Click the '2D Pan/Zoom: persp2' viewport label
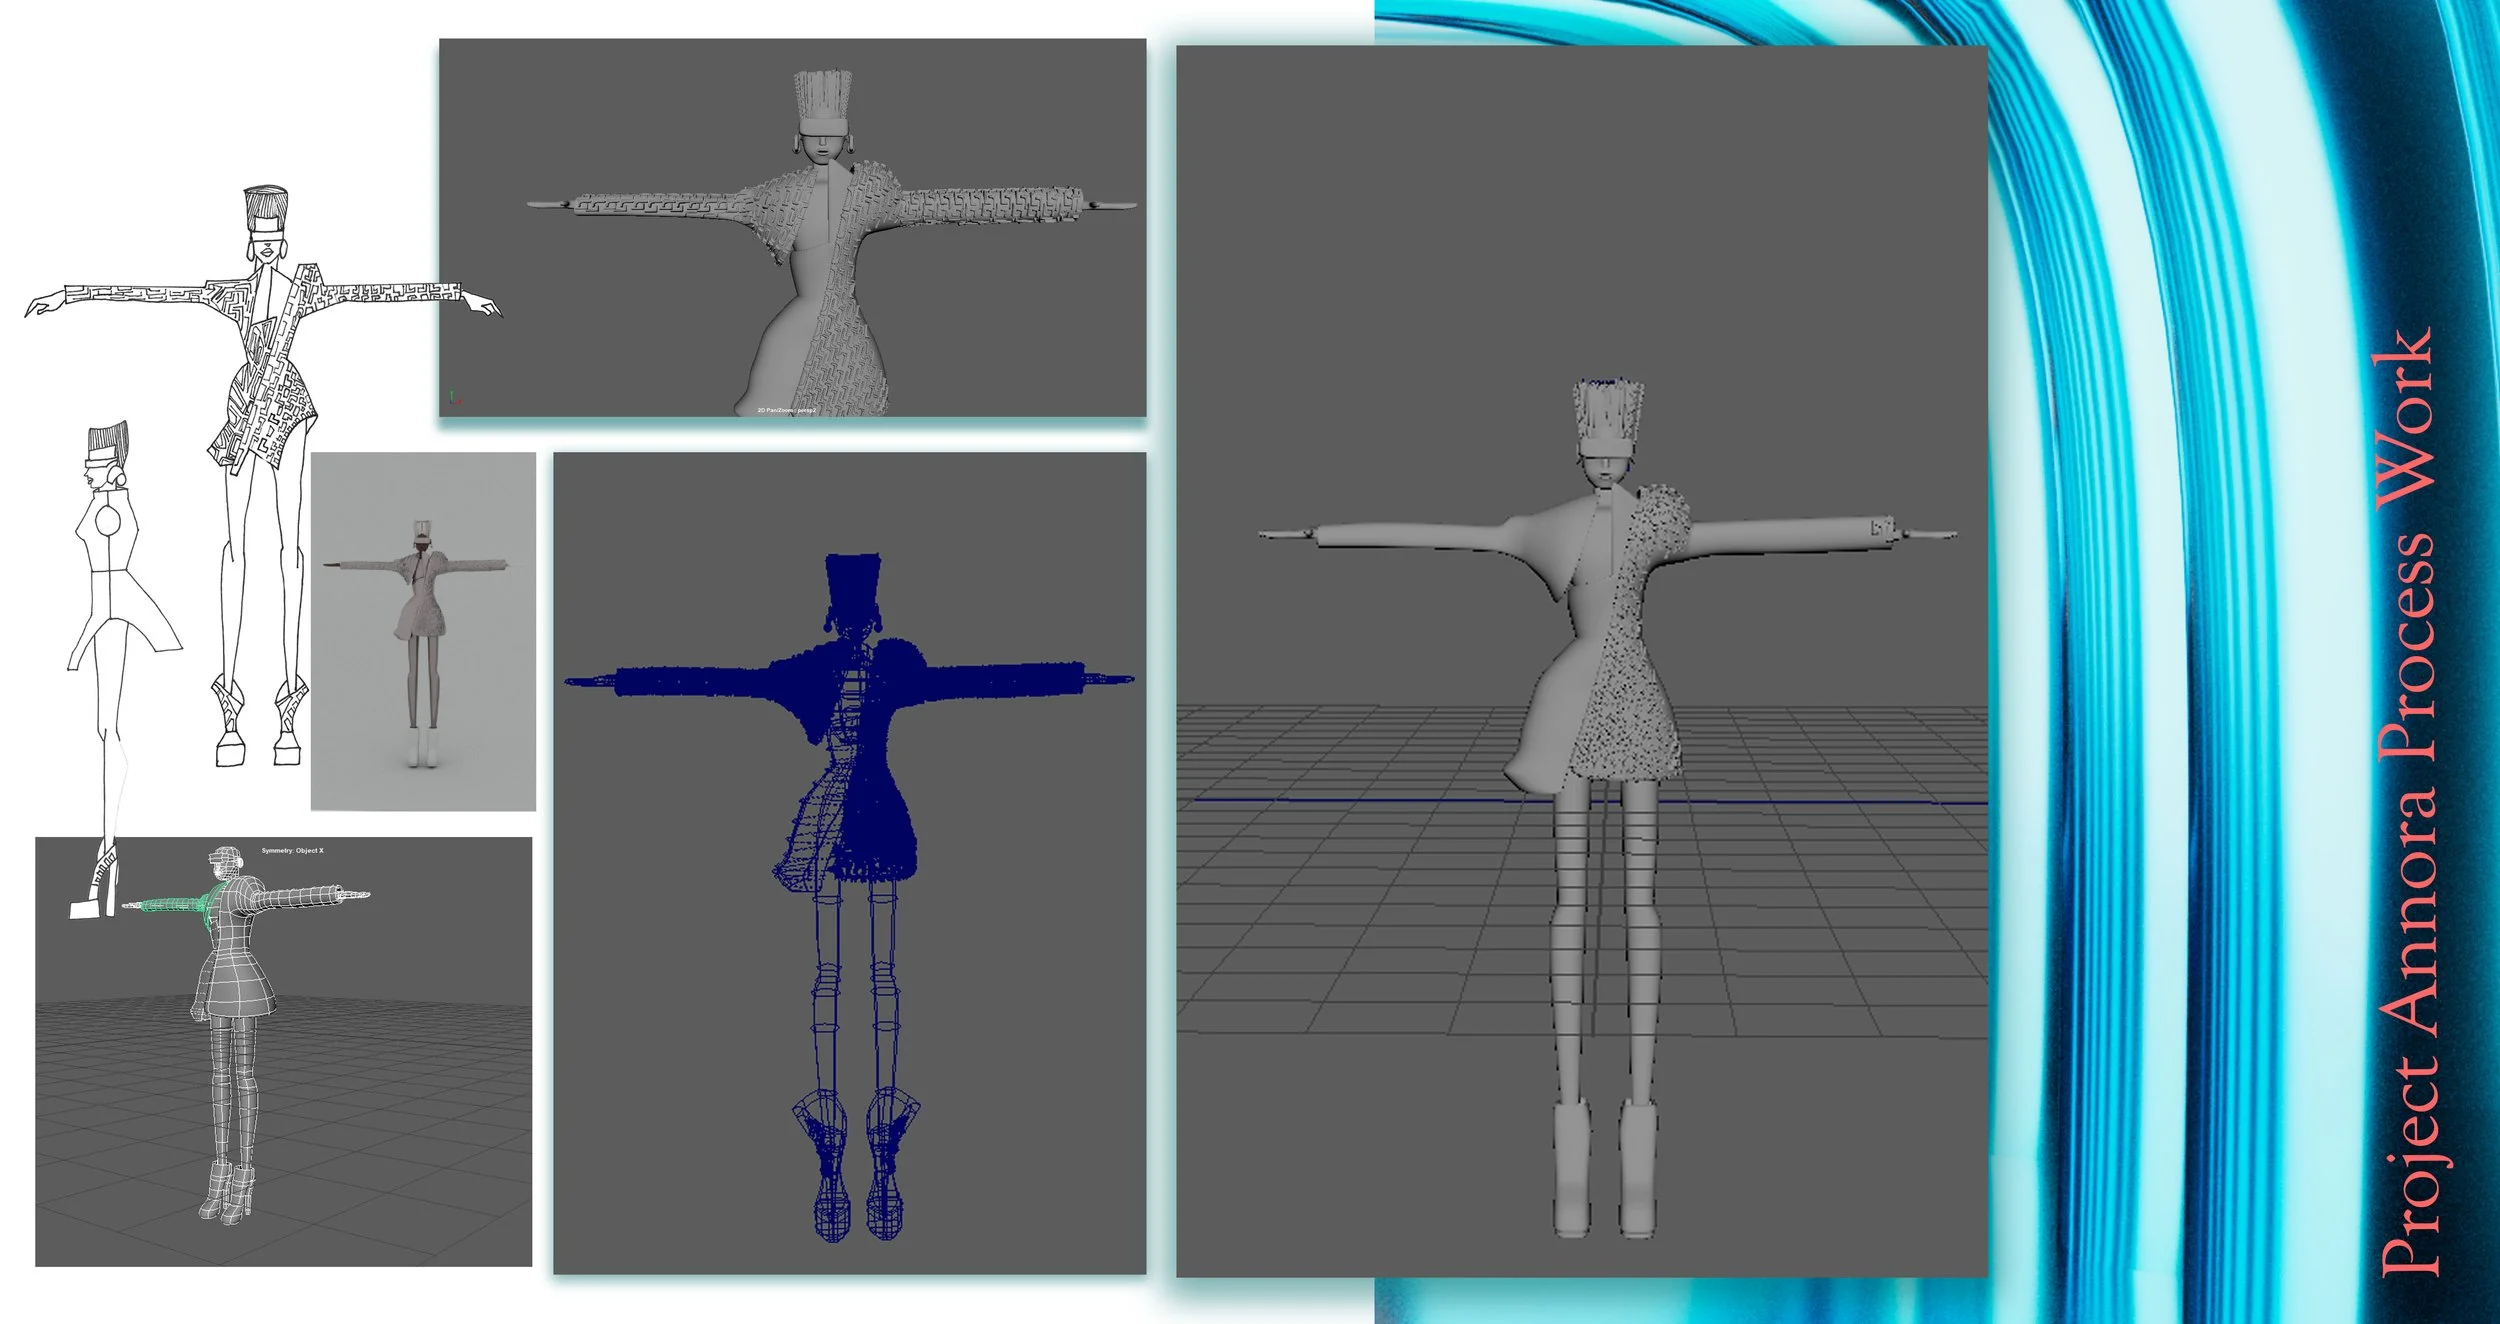The image size is (2500, 1324). [x=787, y=410]
